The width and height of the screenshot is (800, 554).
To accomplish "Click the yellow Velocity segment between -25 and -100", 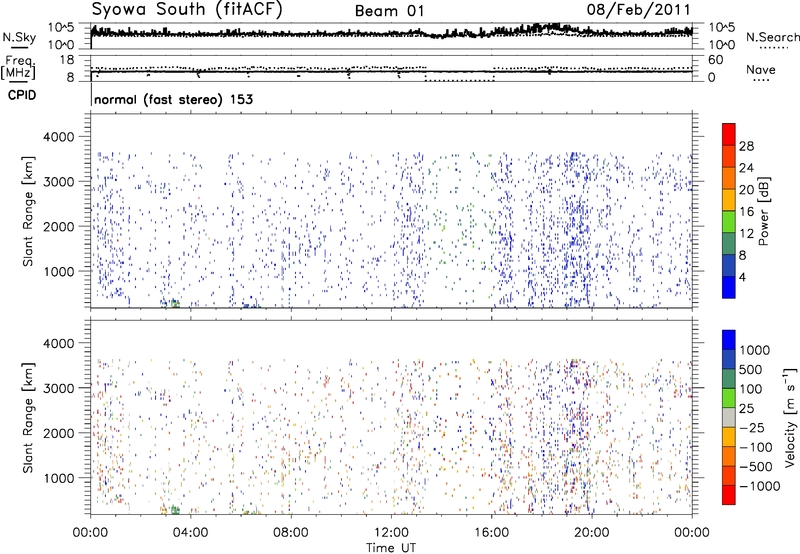I will coord(729,437).
